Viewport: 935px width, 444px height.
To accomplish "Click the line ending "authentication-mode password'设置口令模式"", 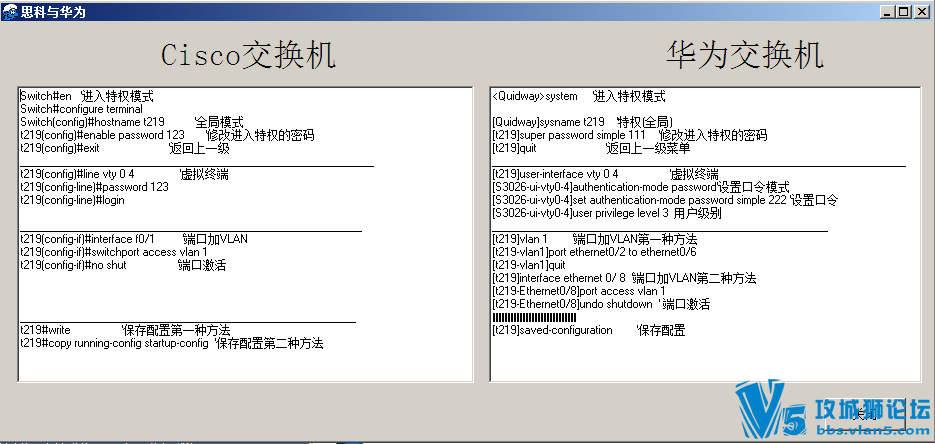I will 641,187.
